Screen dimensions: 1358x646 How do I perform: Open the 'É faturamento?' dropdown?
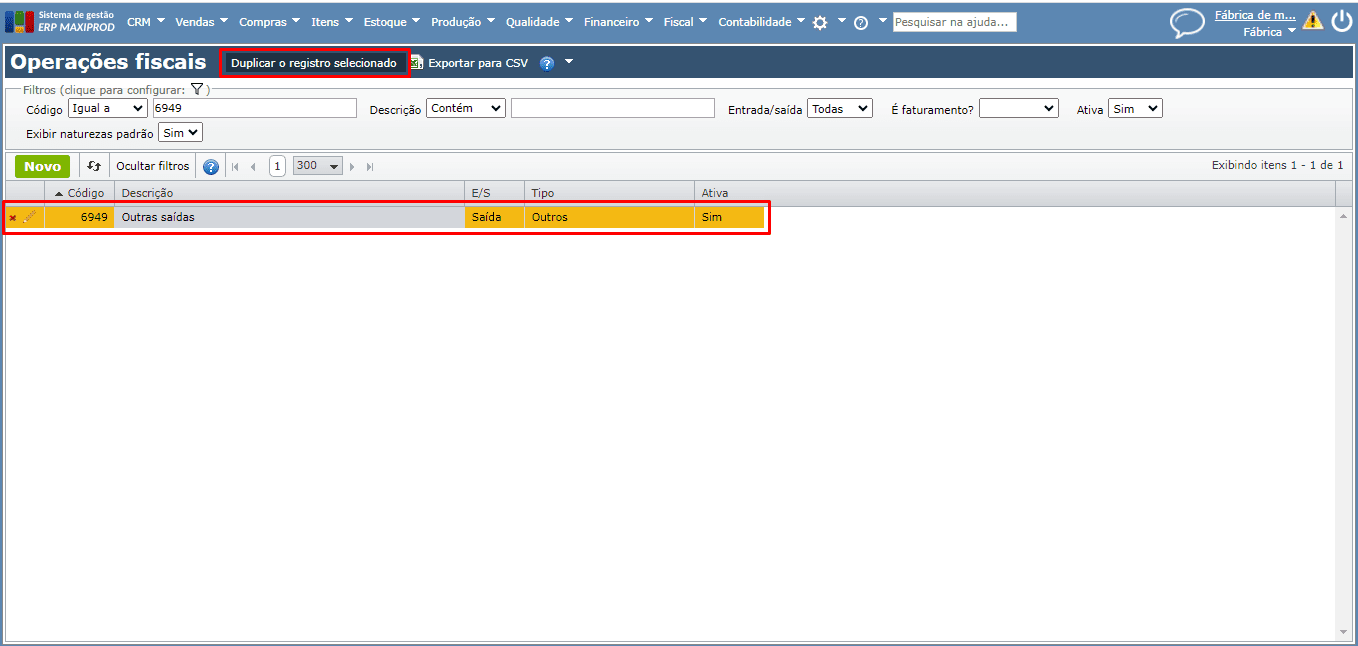tap(1018, 108)
